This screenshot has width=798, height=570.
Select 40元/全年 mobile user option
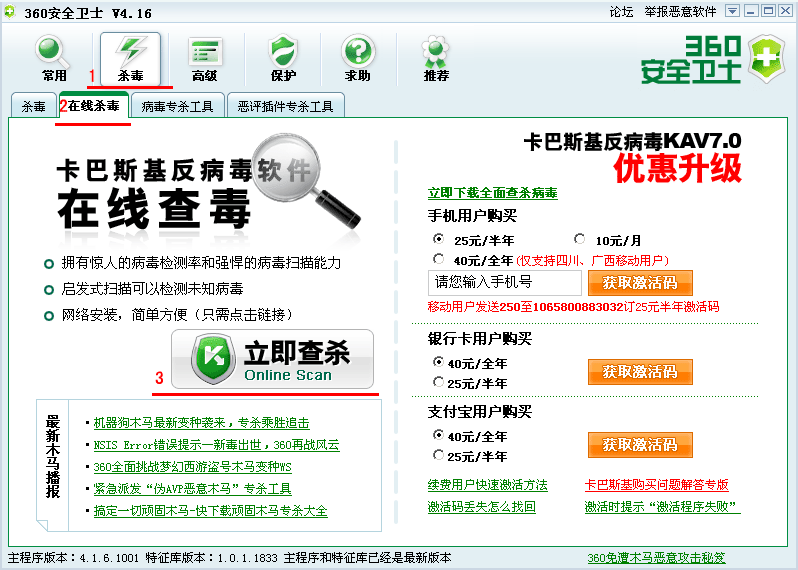[438, 260]
